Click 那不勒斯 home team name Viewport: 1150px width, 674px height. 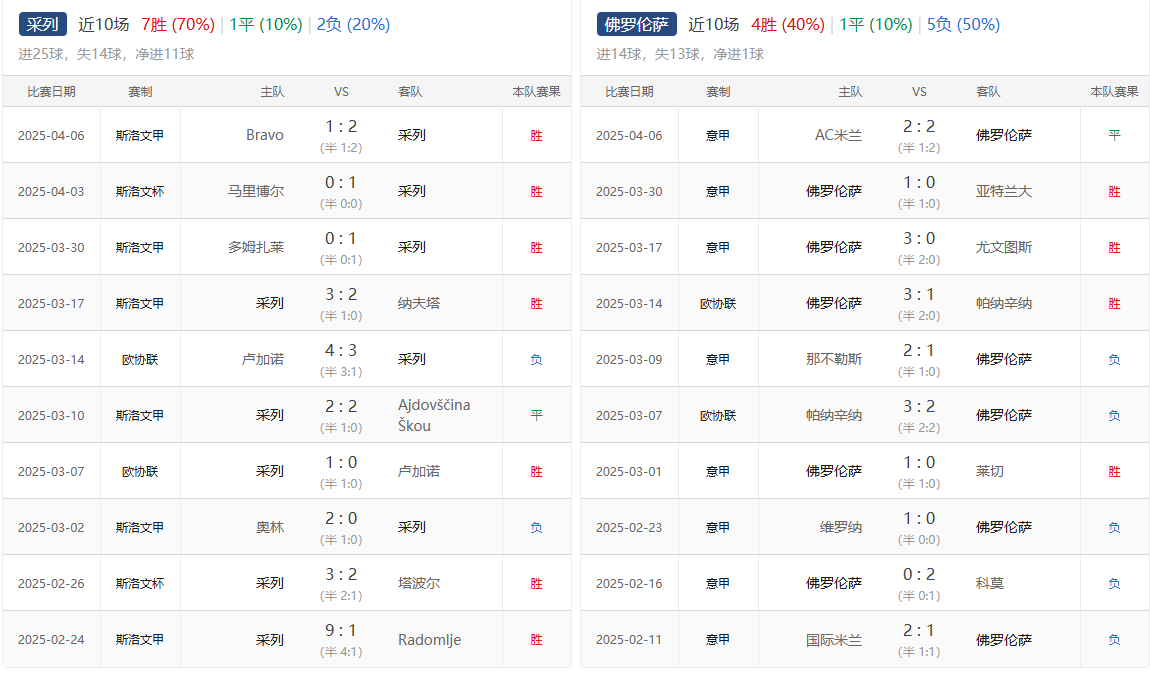coord(834,359)
